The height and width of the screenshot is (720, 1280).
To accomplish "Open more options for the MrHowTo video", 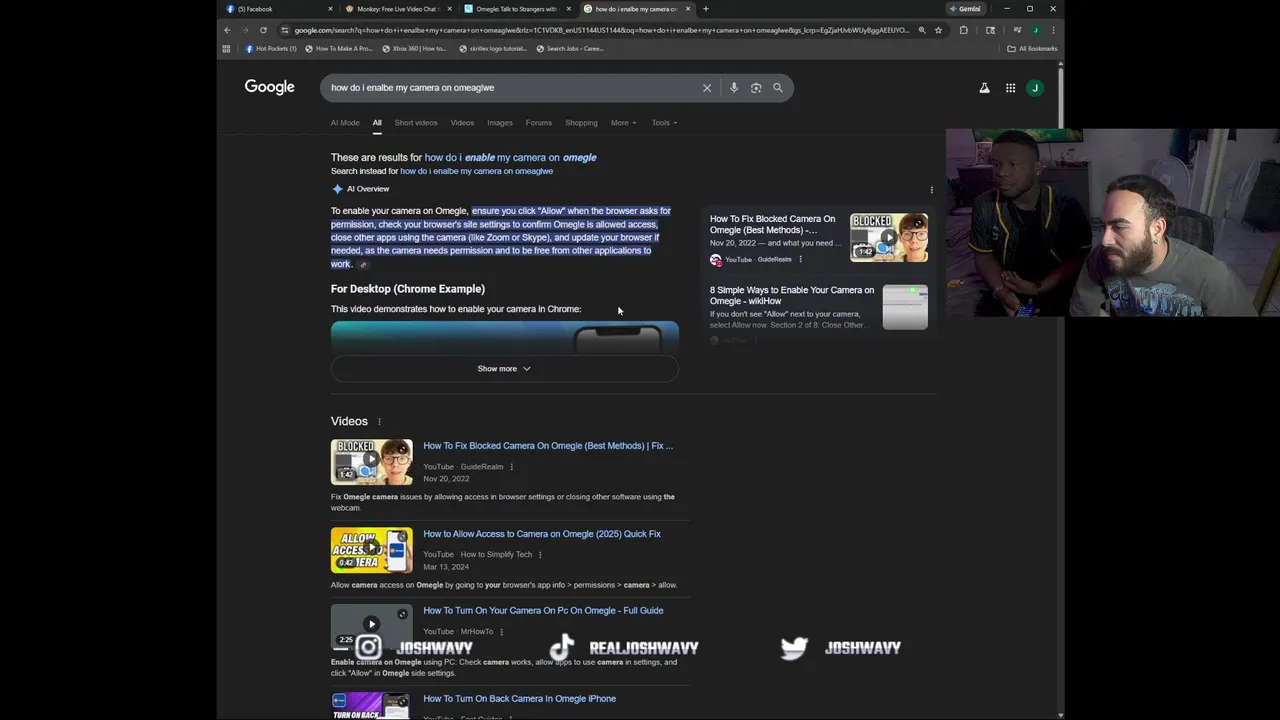I will click(501, 632).
